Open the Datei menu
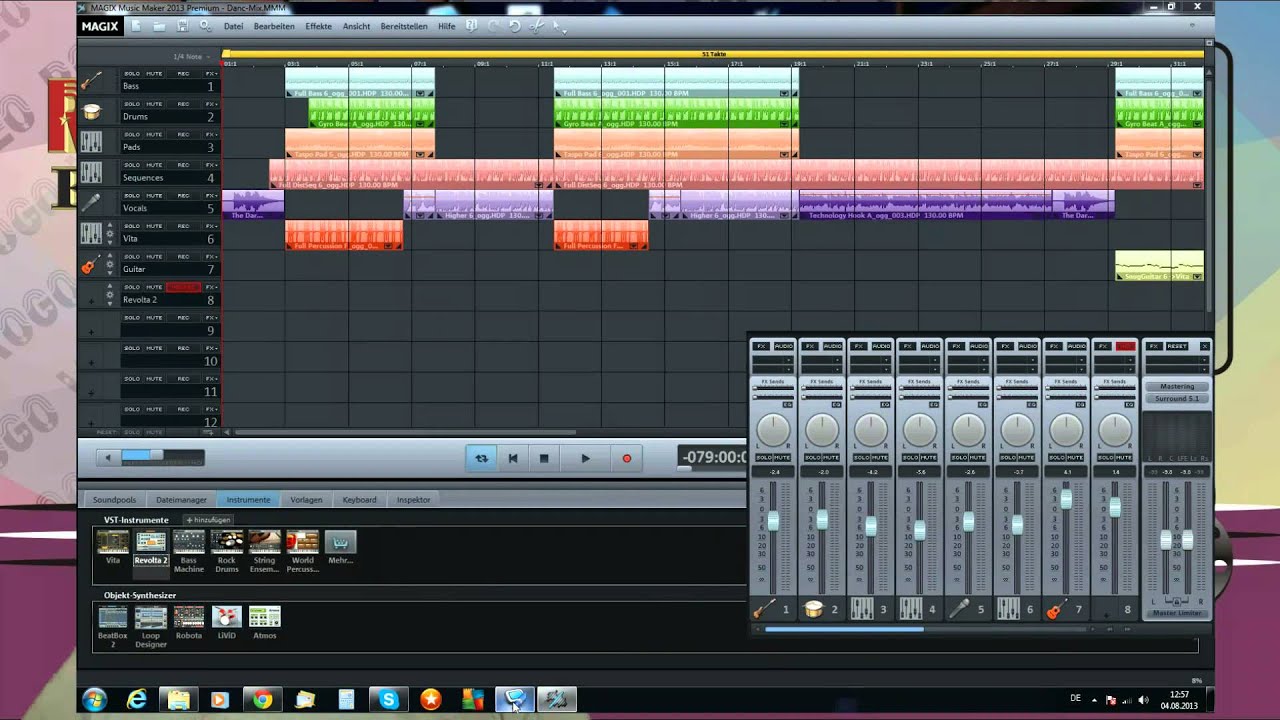1280x720 pixels. click(234, 26)
